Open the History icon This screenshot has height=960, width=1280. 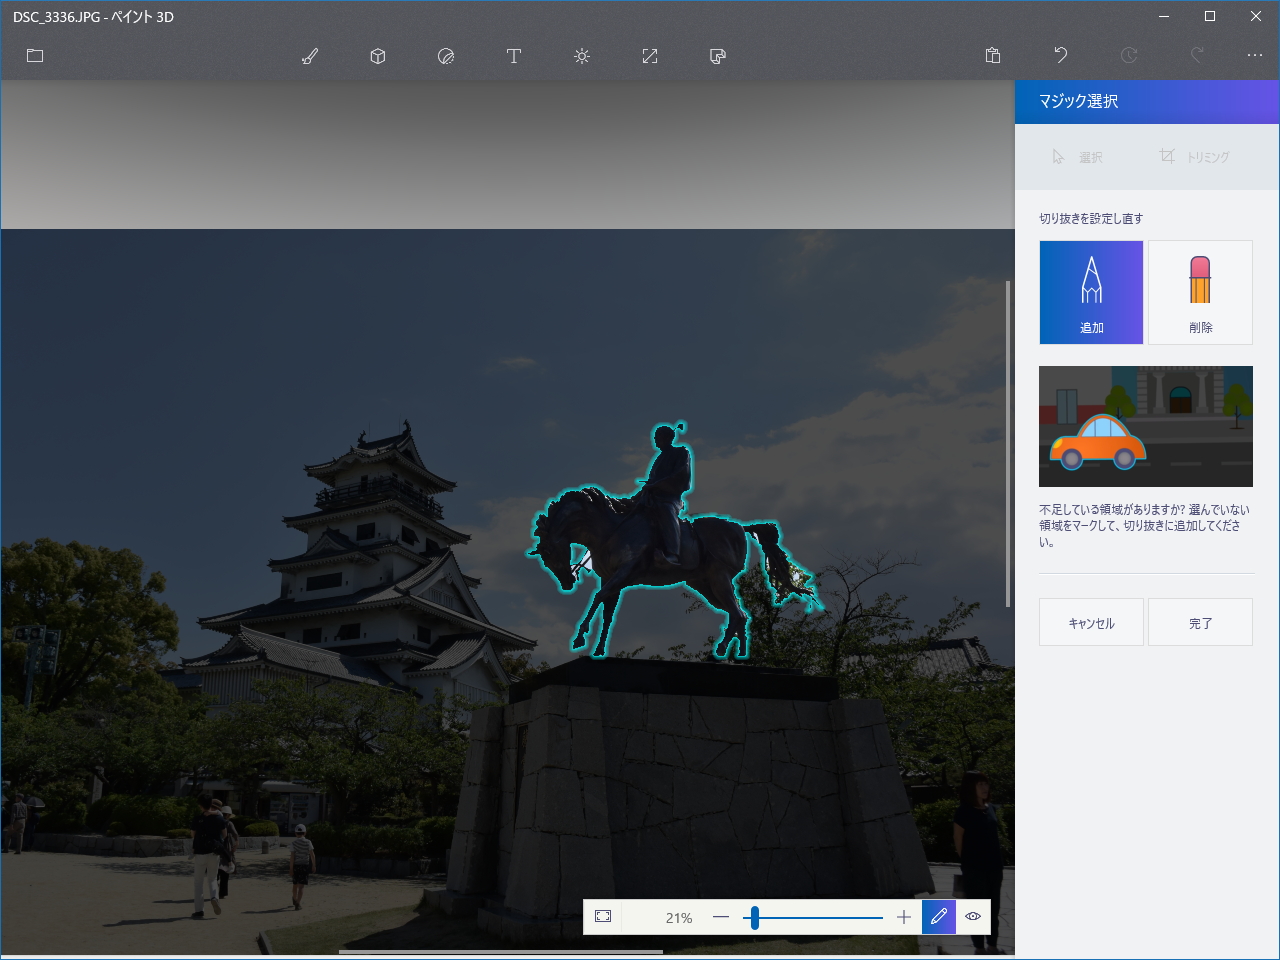point(1129,56)
